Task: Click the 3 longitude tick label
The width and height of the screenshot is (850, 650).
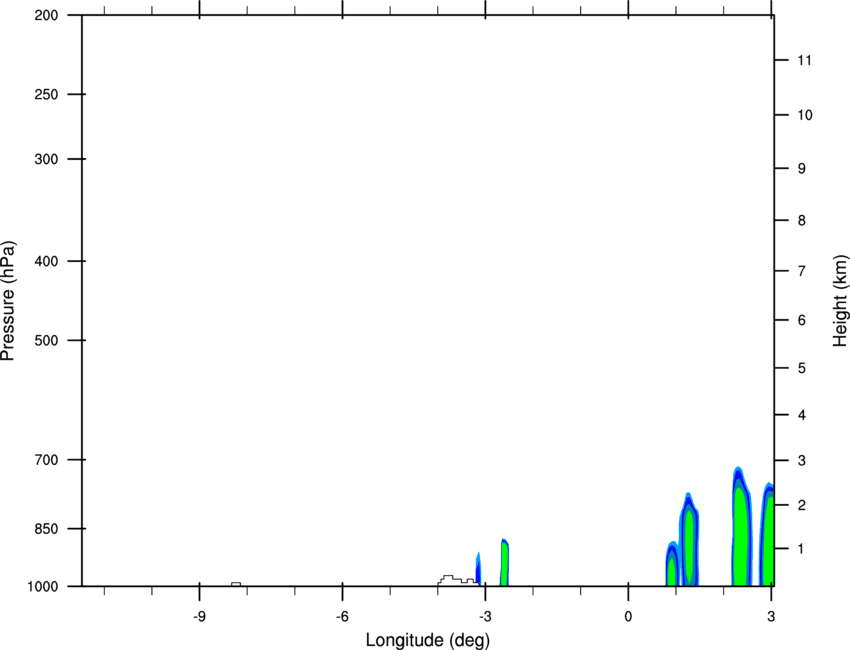Action: click(771, 616)
